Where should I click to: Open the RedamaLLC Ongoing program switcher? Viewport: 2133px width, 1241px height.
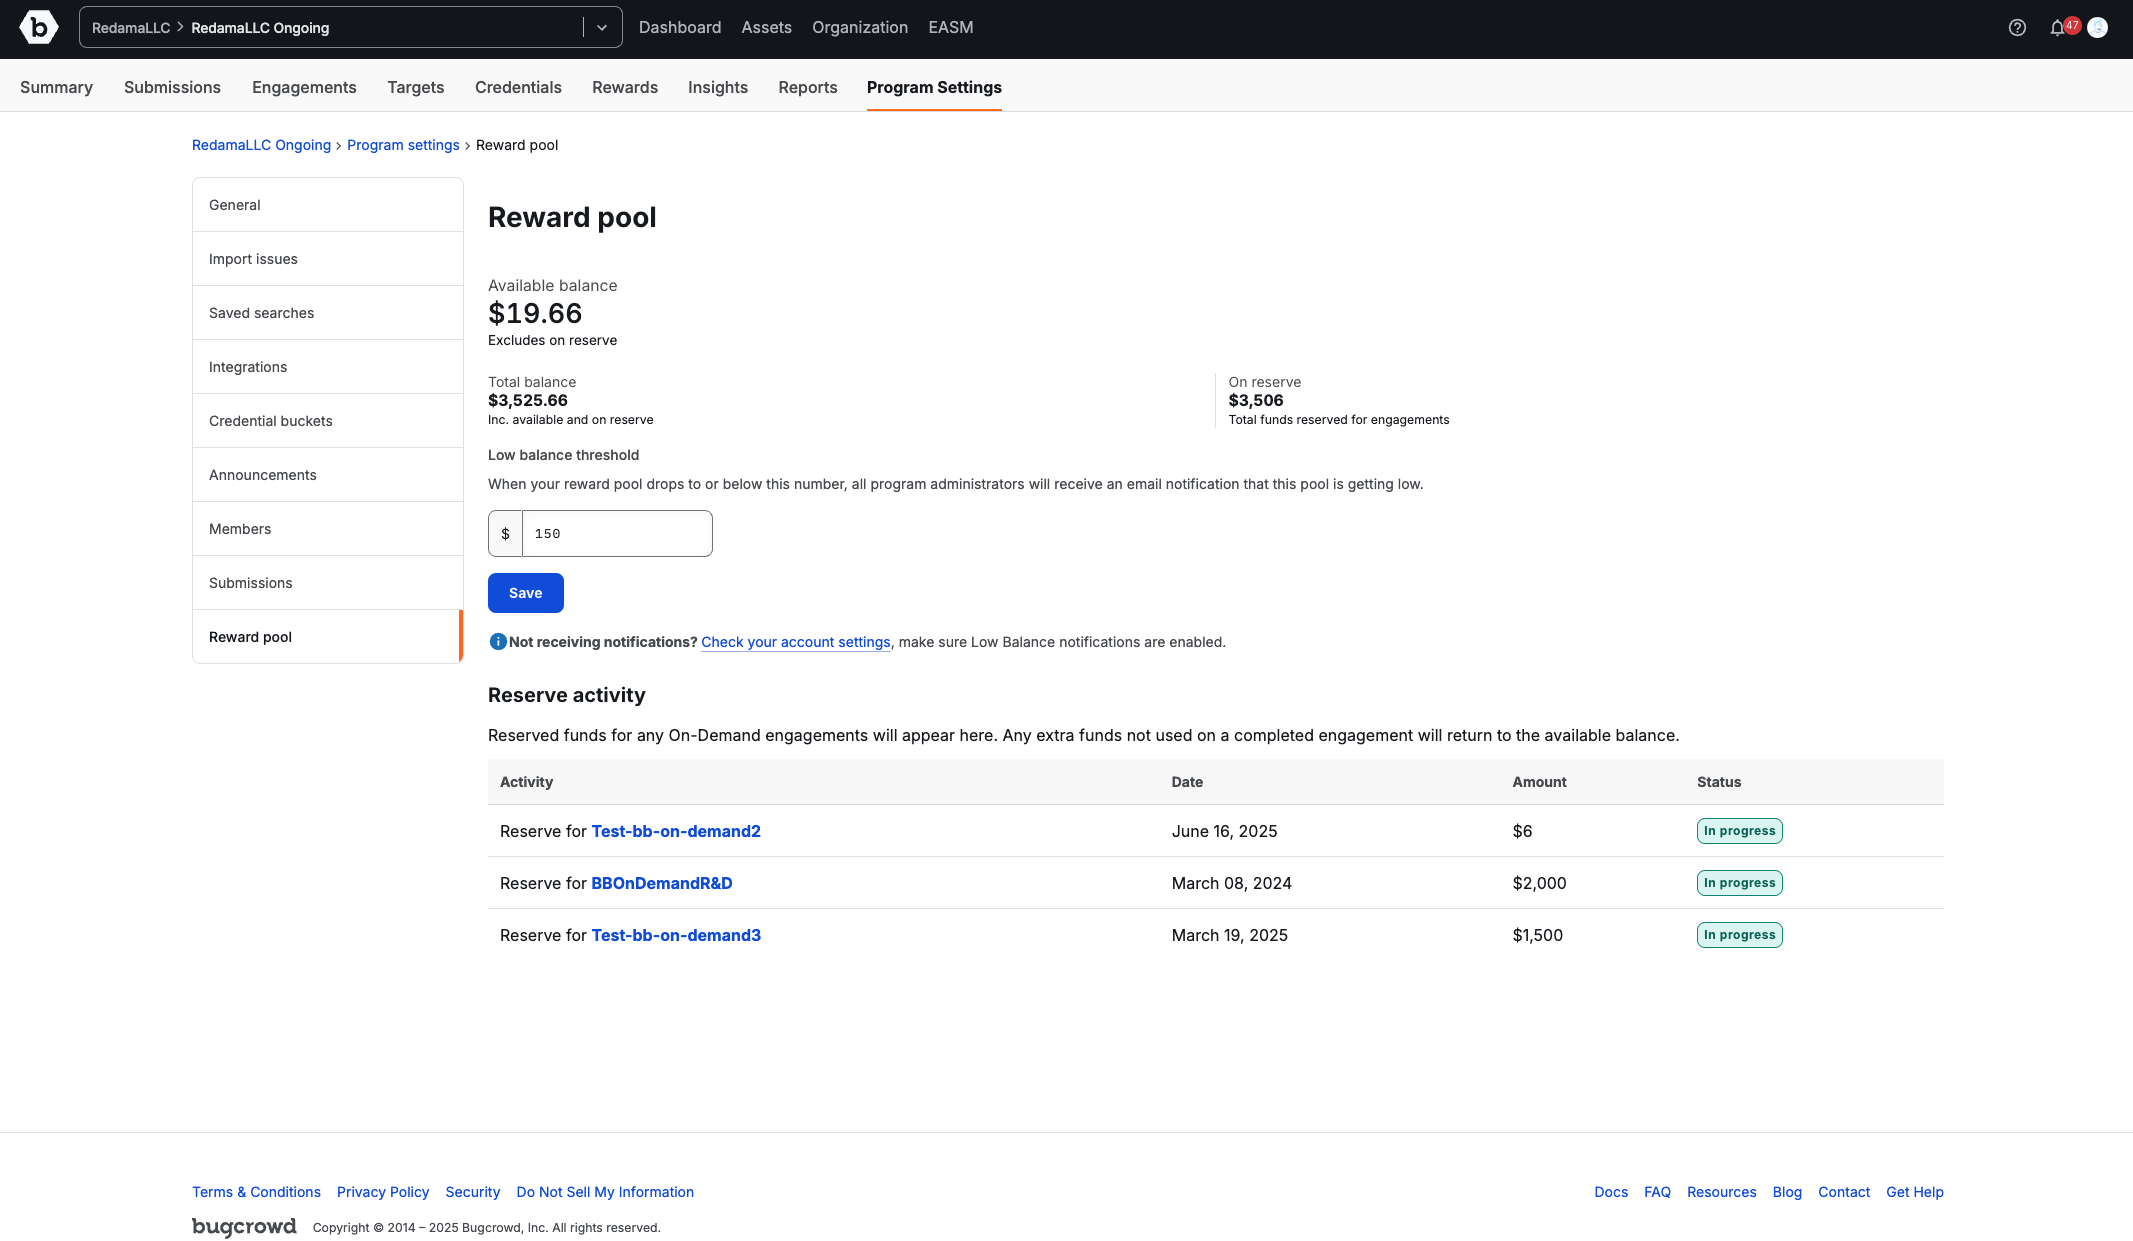350,28
